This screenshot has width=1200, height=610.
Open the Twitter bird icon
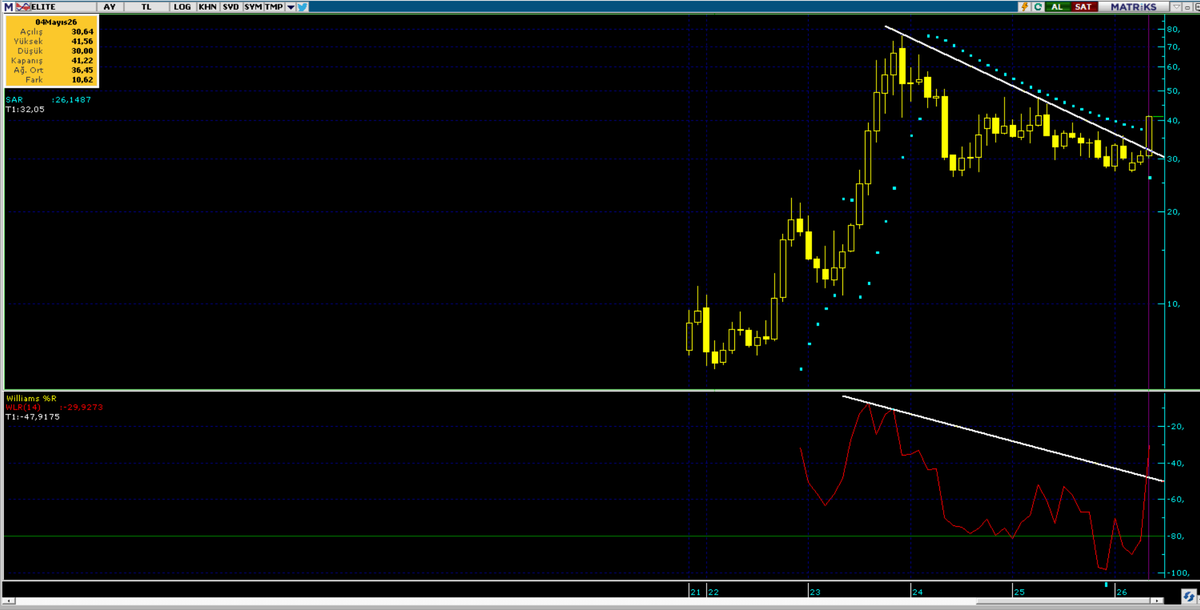coord(301,7)
